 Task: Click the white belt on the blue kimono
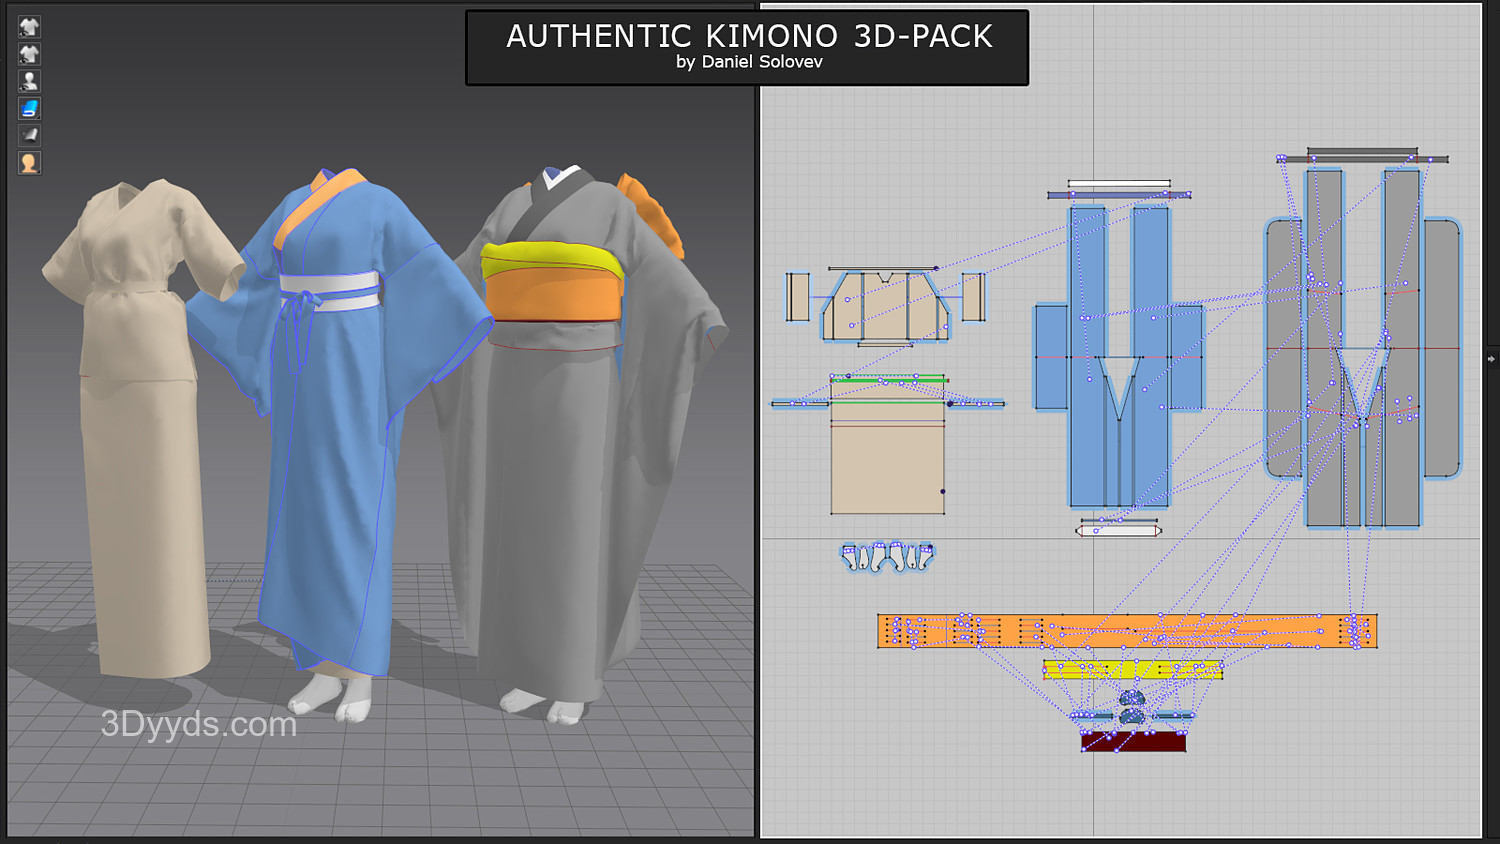coord(330,285)
